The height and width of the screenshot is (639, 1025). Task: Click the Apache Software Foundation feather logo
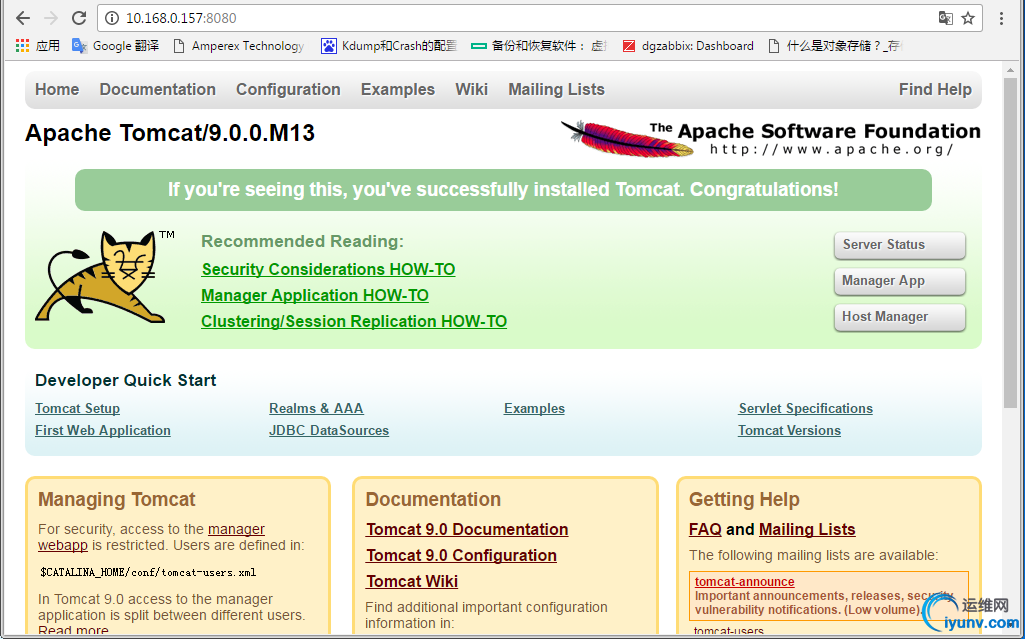(770, 139)
